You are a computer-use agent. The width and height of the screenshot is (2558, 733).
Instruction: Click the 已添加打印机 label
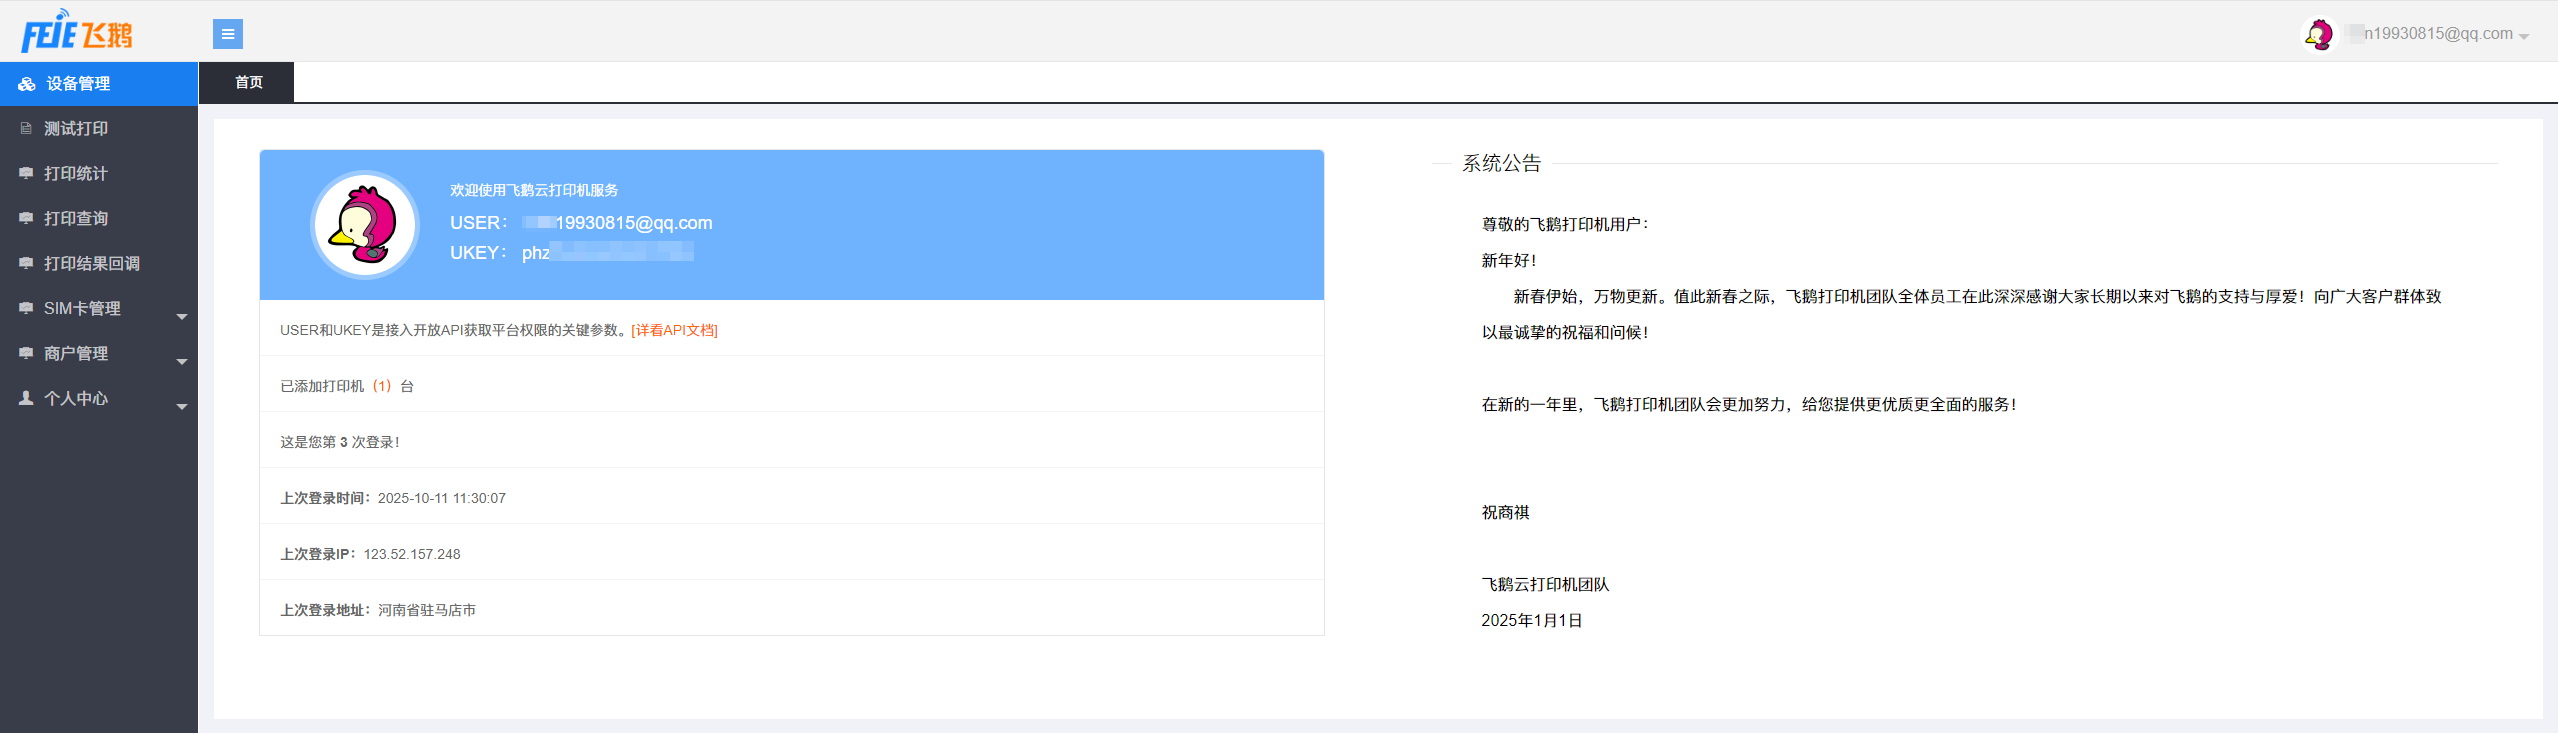(322, 386)
